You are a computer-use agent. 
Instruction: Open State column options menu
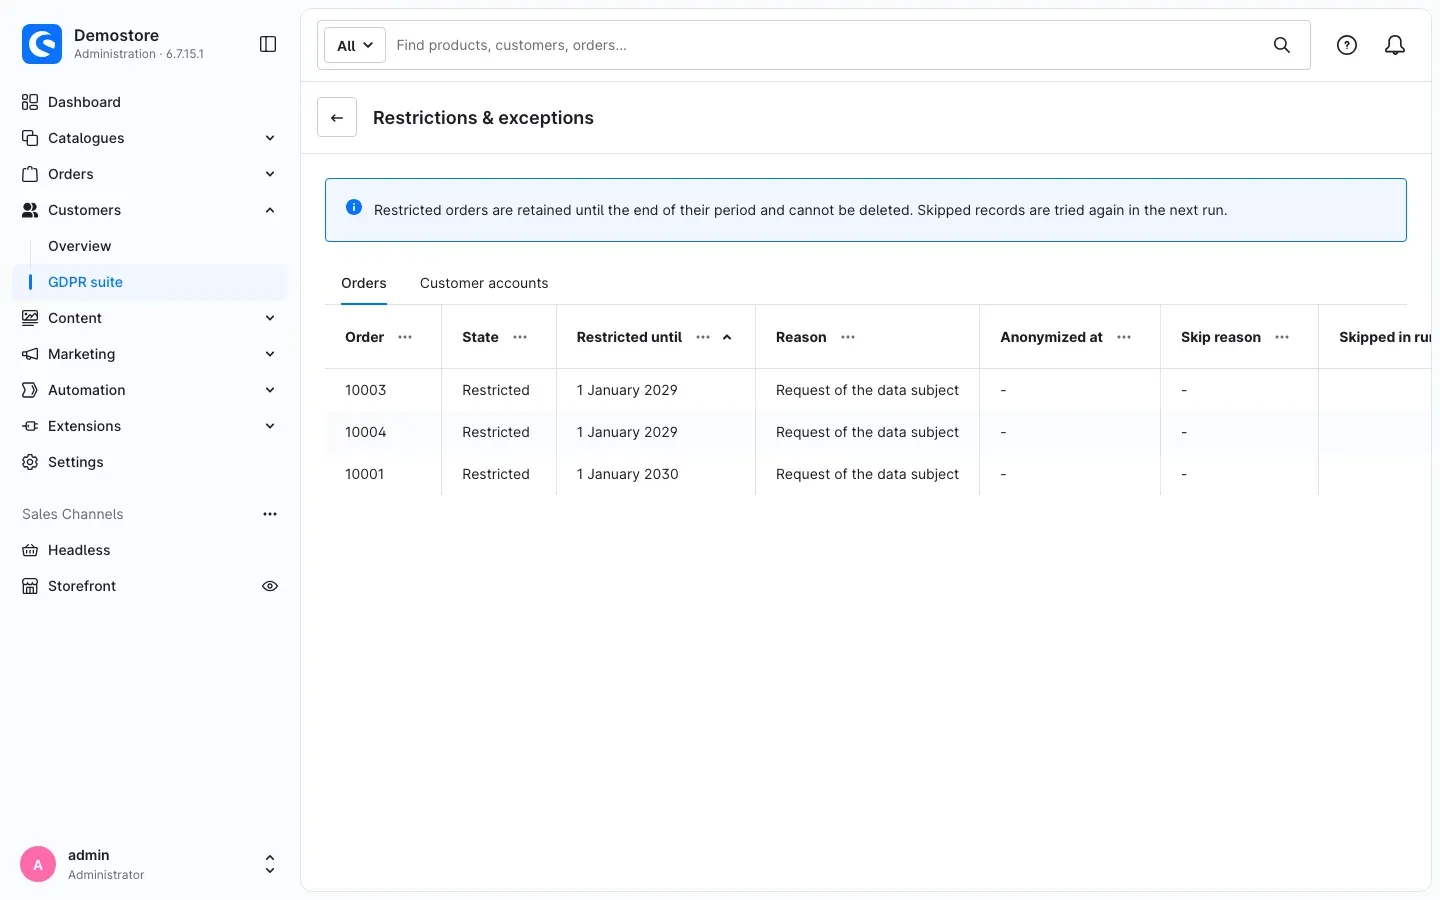click(x=520, y=337)
